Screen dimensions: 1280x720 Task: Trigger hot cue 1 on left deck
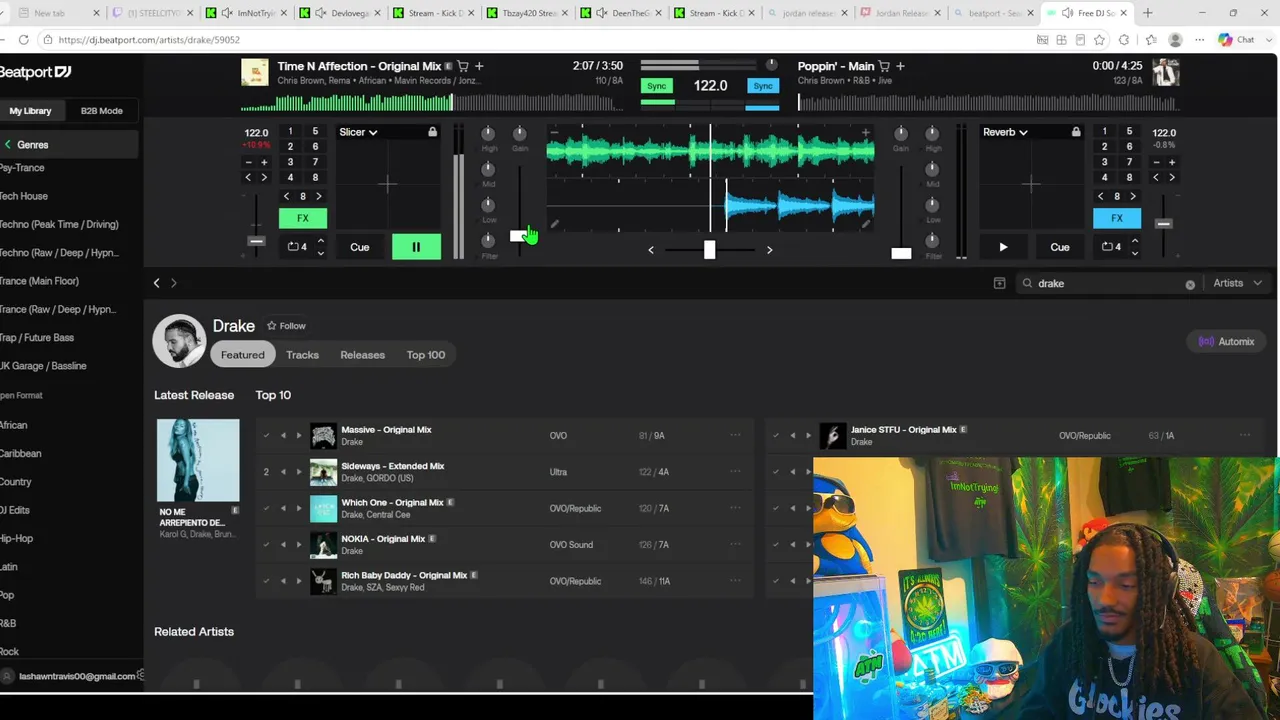[x=290, y=132]
